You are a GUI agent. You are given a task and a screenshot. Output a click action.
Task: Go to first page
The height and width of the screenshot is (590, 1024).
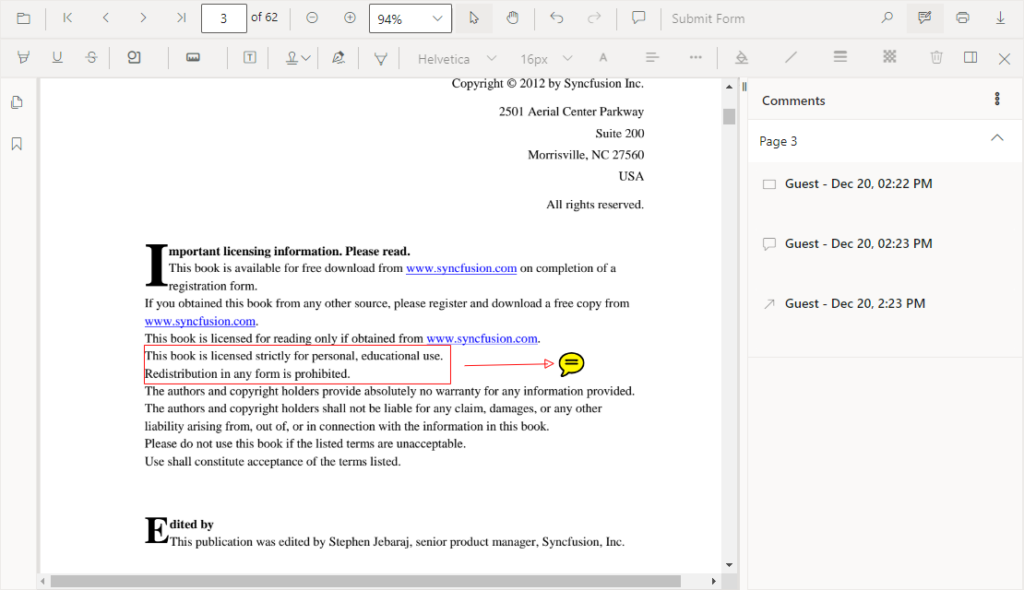click(x=67, y=18)
